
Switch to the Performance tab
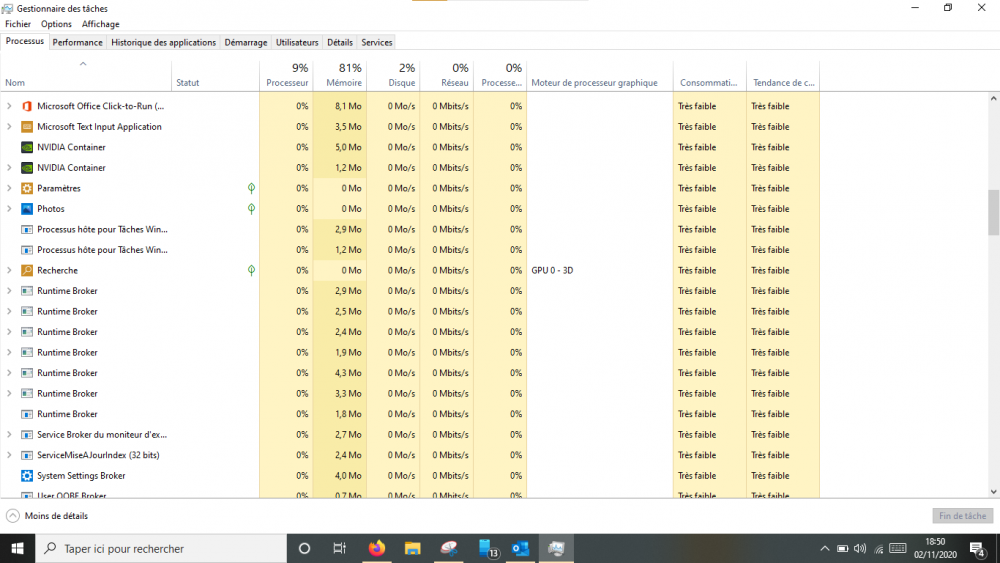coord(77,42)
